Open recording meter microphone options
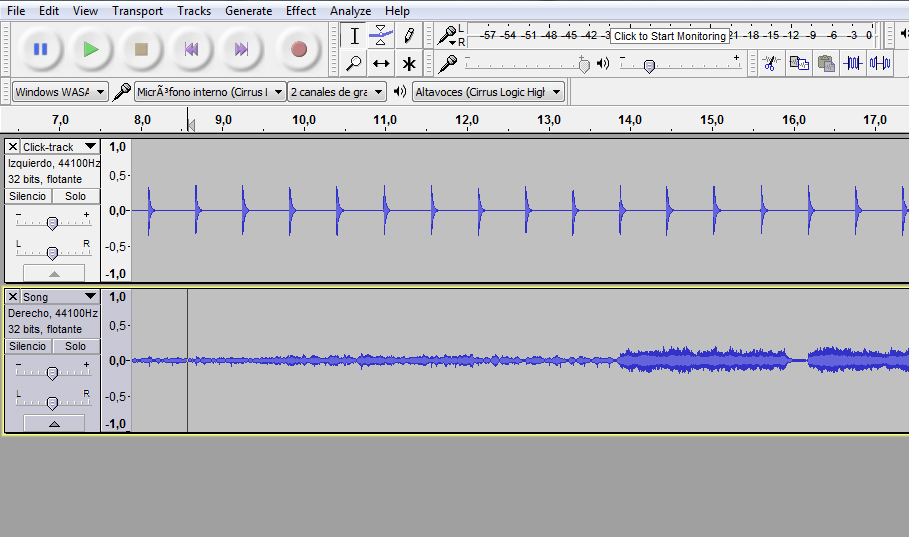The width and height of the screenshot is (909, 537). (x=448, y=36)
